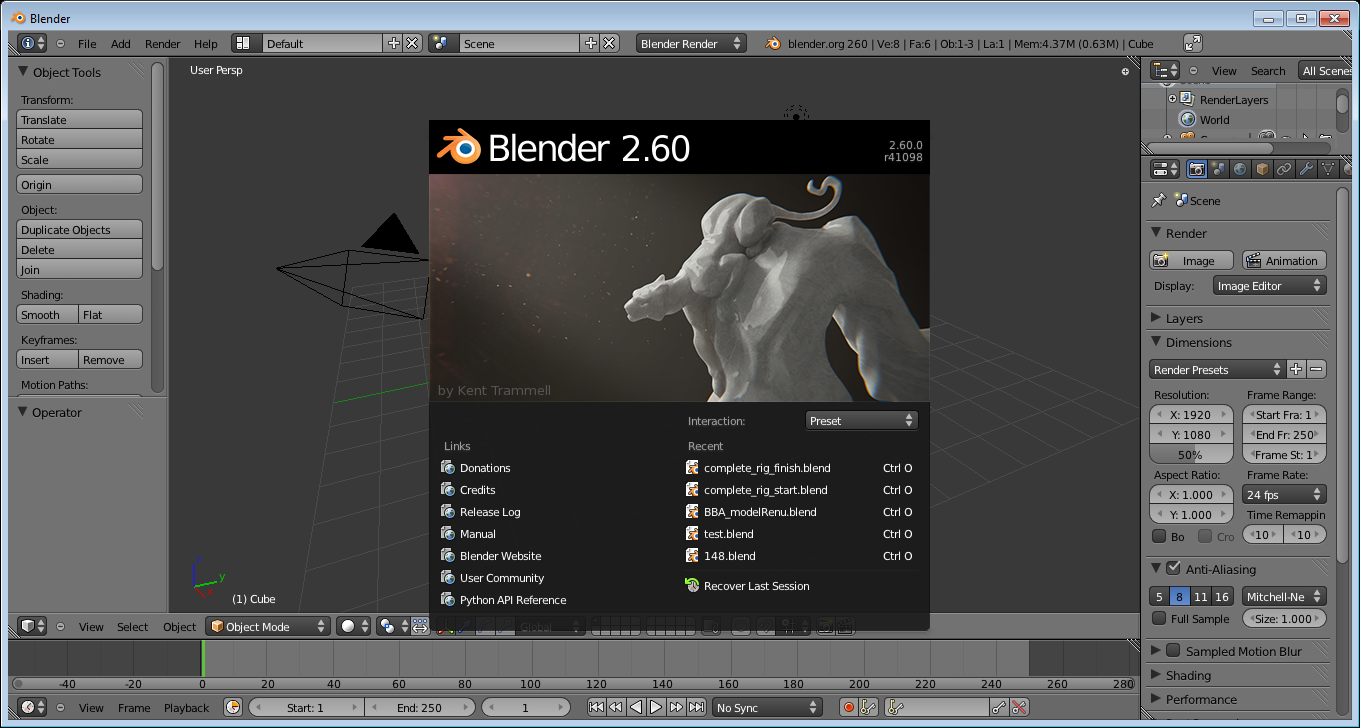This screenshot has height=728, width=1360.
Task: Click the pin icon beside Scene
Action: [1158, 200]
